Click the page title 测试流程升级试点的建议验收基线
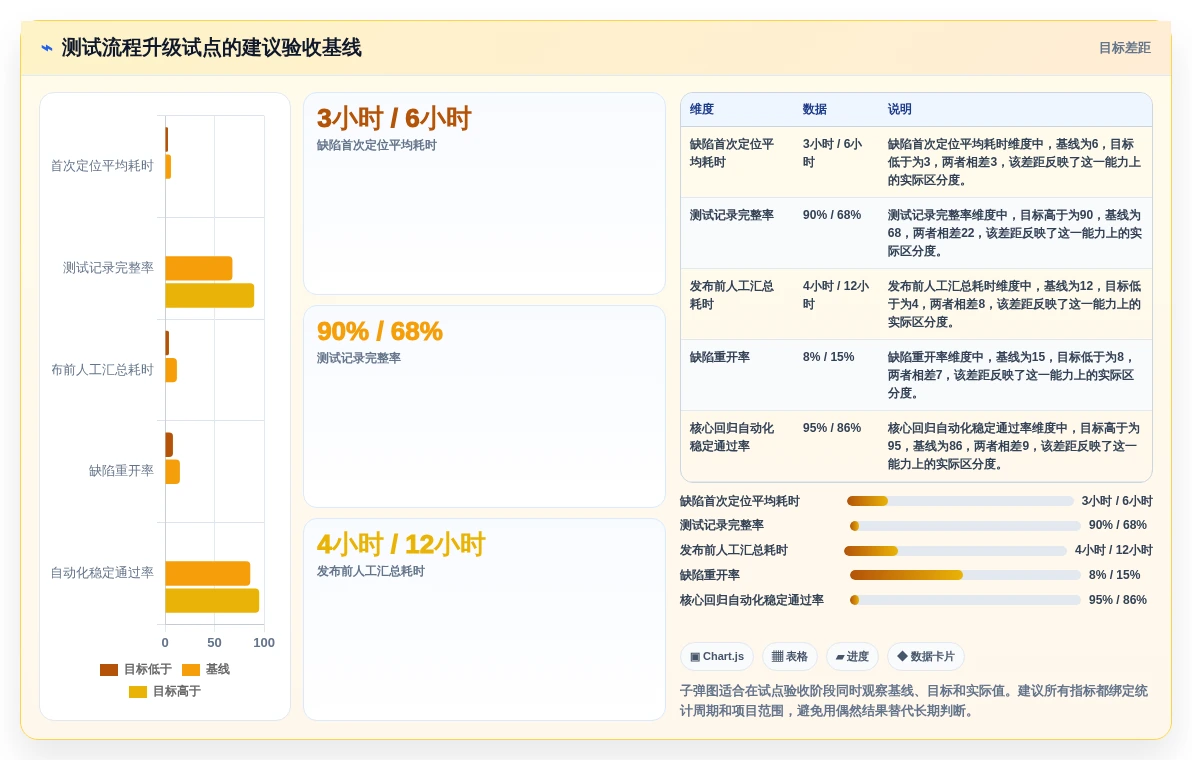Viewport: 1192px width, 760px height. click(x=211, y=48)
